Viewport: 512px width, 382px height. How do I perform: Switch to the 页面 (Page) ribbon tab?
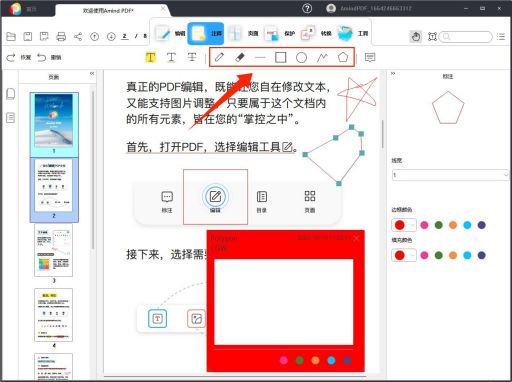[243, 34]
